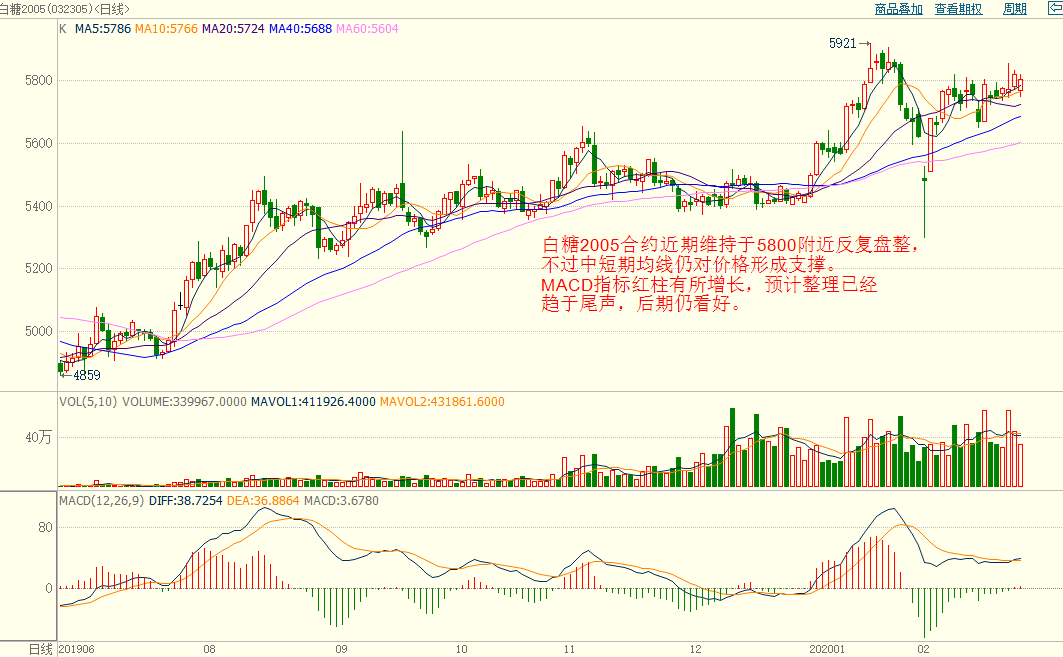Screen dimensions: 1063x657
Task: Open the MACD(12,26,9) indicator label
Action: (101, 500)
